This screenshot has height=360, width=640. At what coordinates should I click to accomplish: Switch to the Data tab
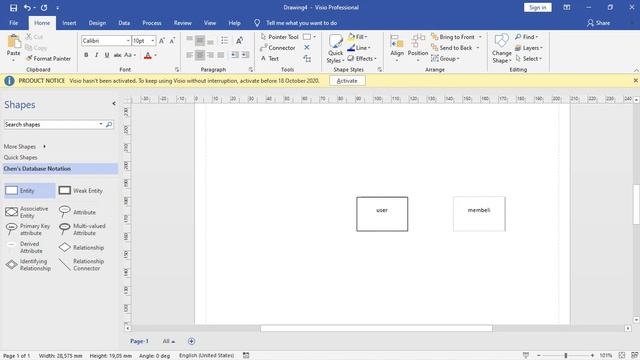[124, 23]
